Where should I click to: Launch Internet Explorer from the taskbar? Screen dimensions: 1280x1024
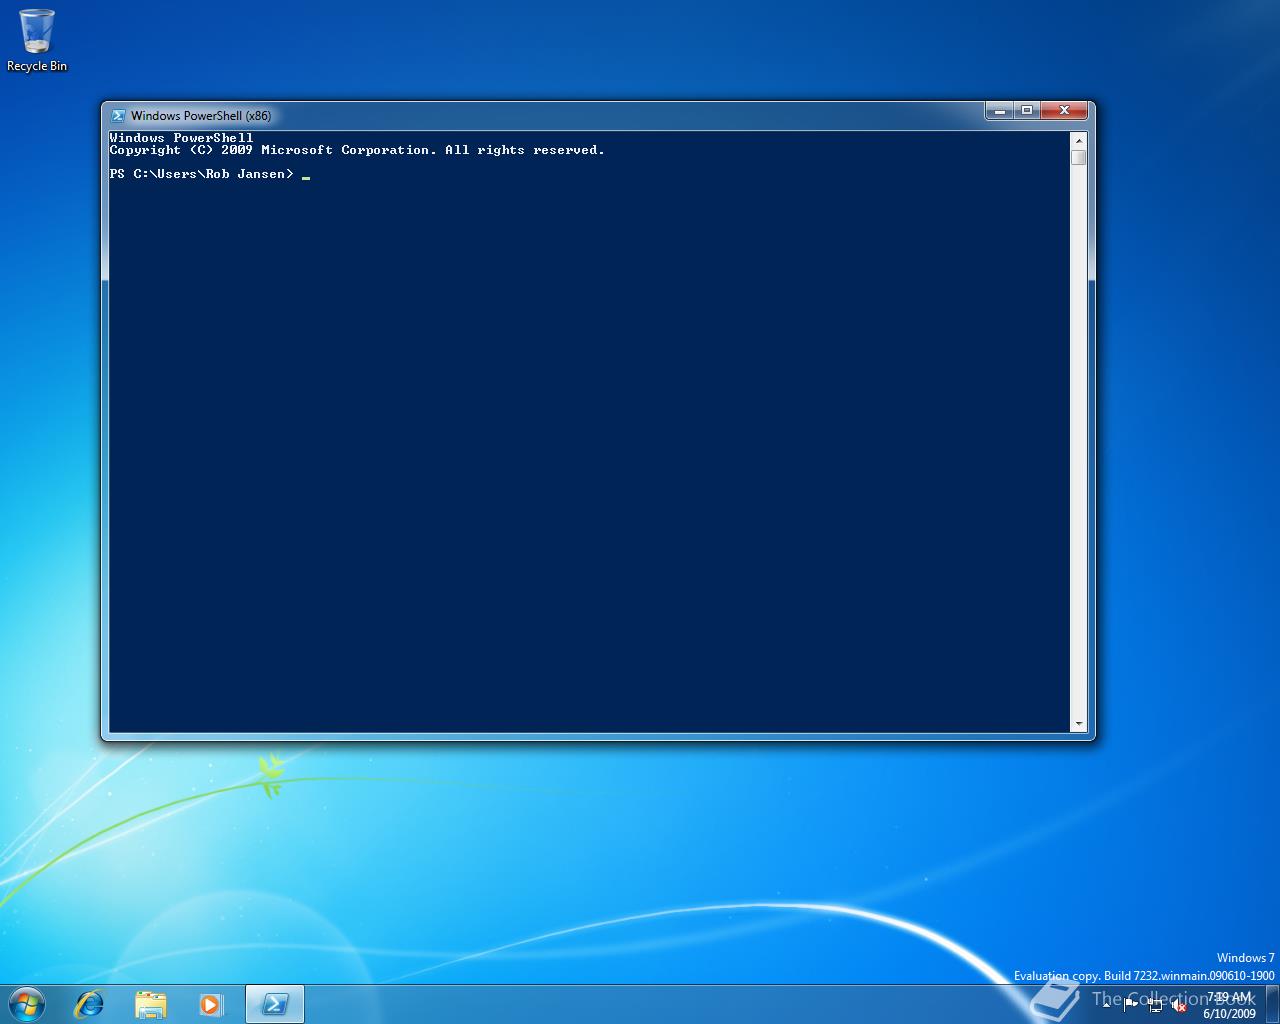(x=90, y=1004)
